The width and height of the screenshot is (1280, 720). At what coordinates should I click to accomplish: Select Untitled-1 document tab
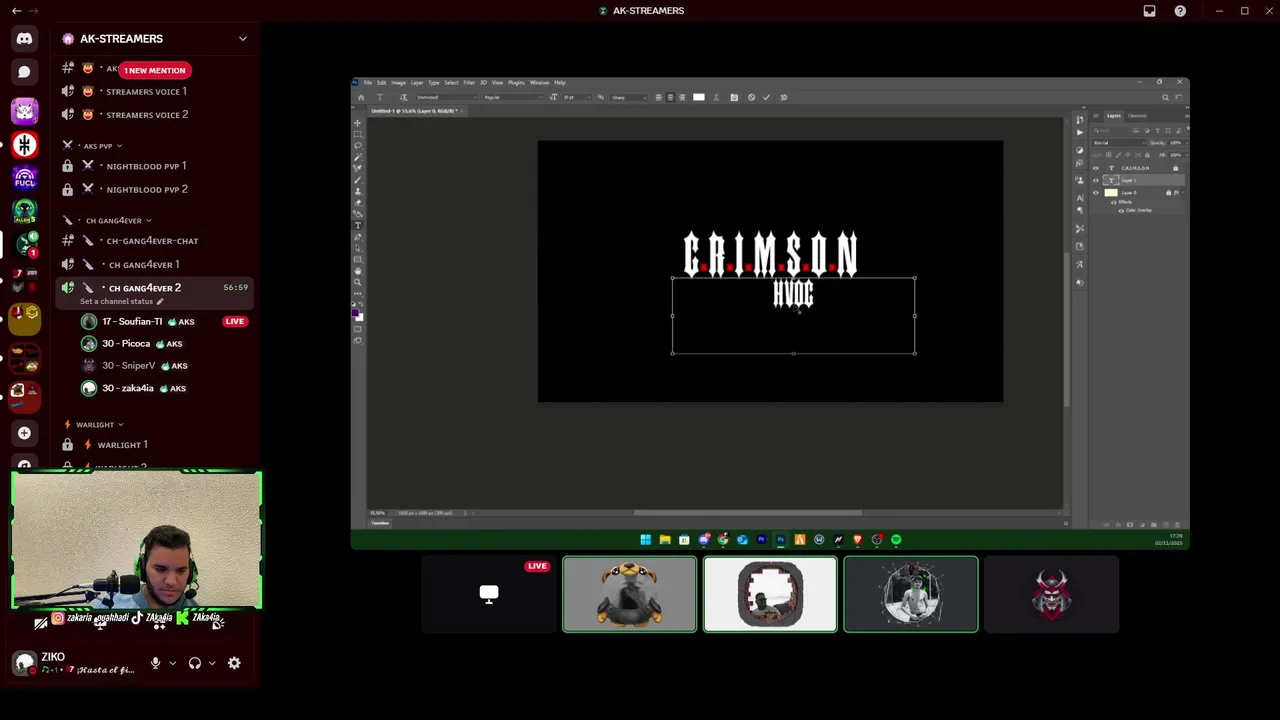tap(416, 111)
